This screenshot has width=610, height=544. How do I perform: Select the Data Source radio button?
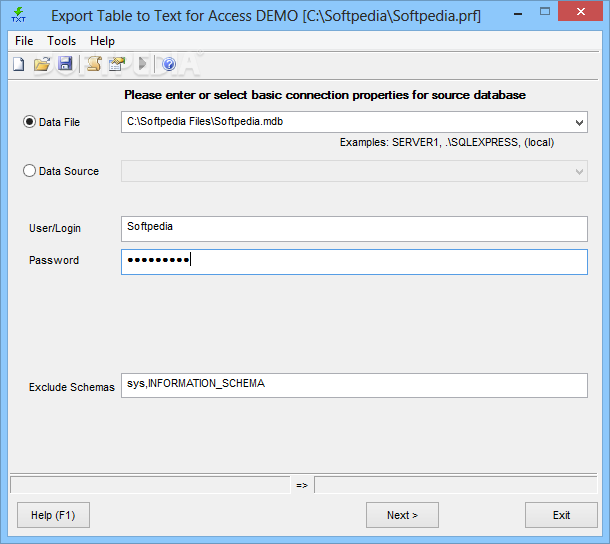pos(29,171)
